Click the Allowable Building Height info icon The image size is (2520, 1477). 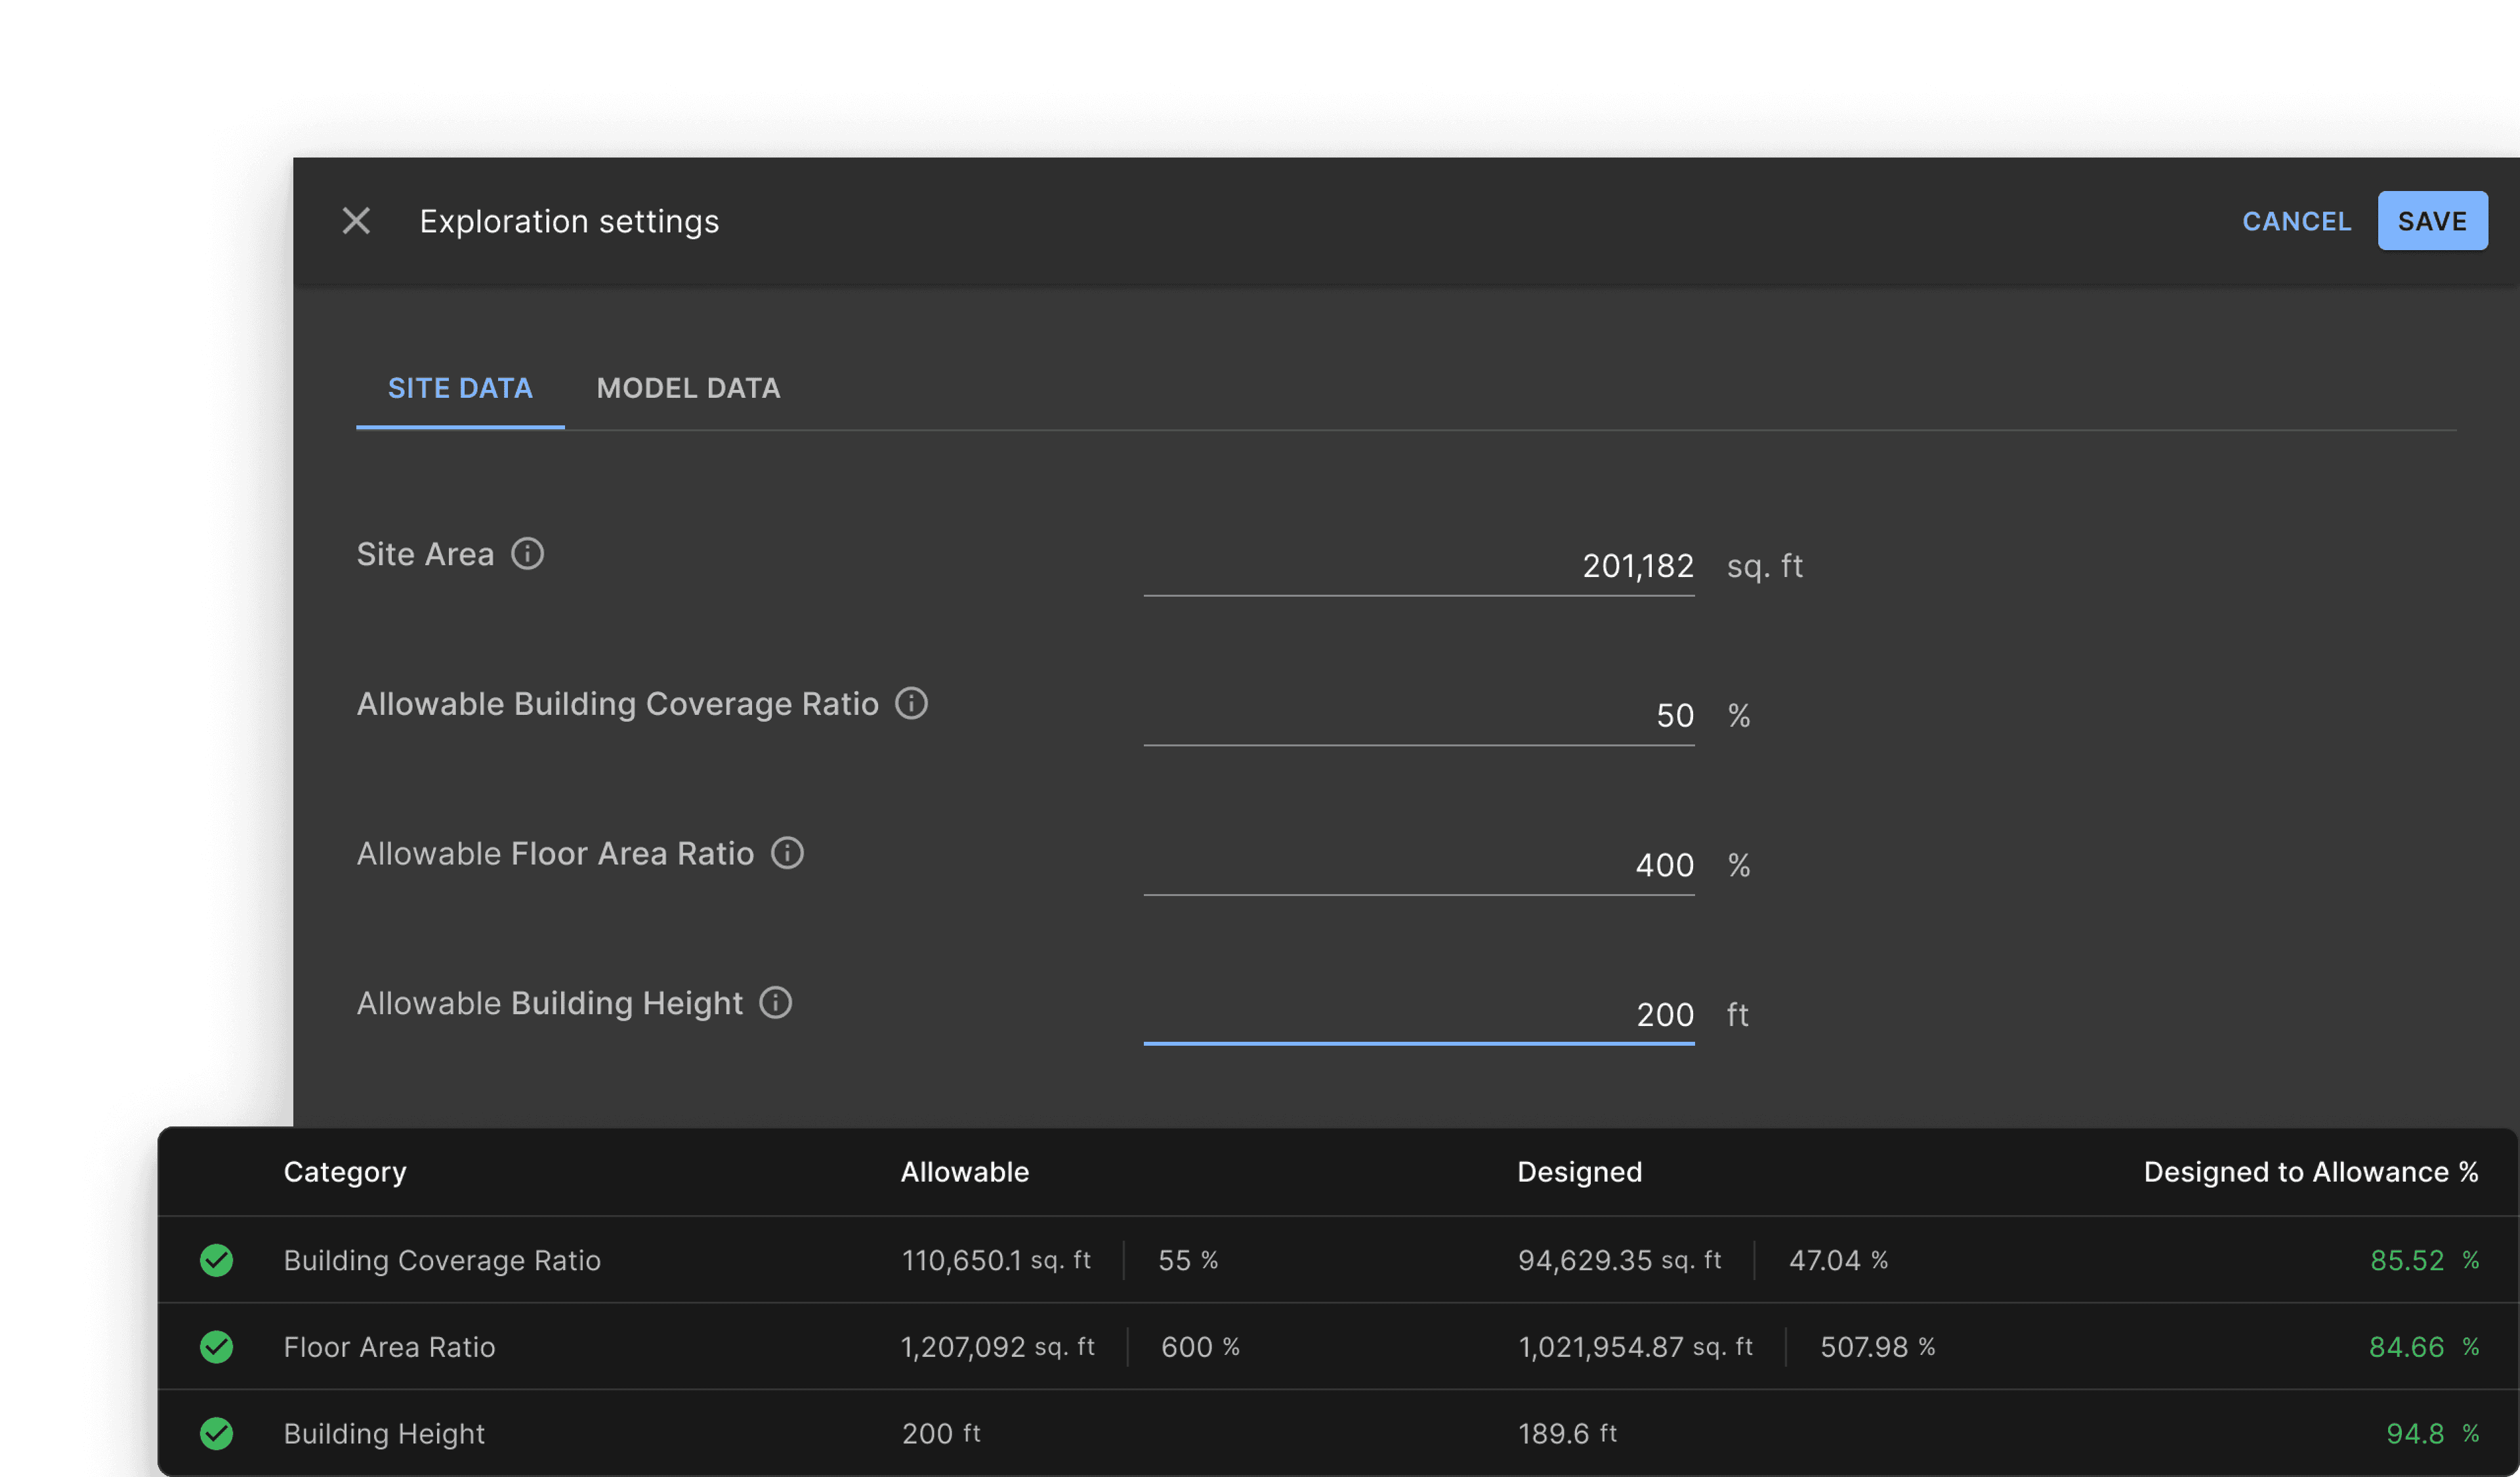coord(775,1002)
